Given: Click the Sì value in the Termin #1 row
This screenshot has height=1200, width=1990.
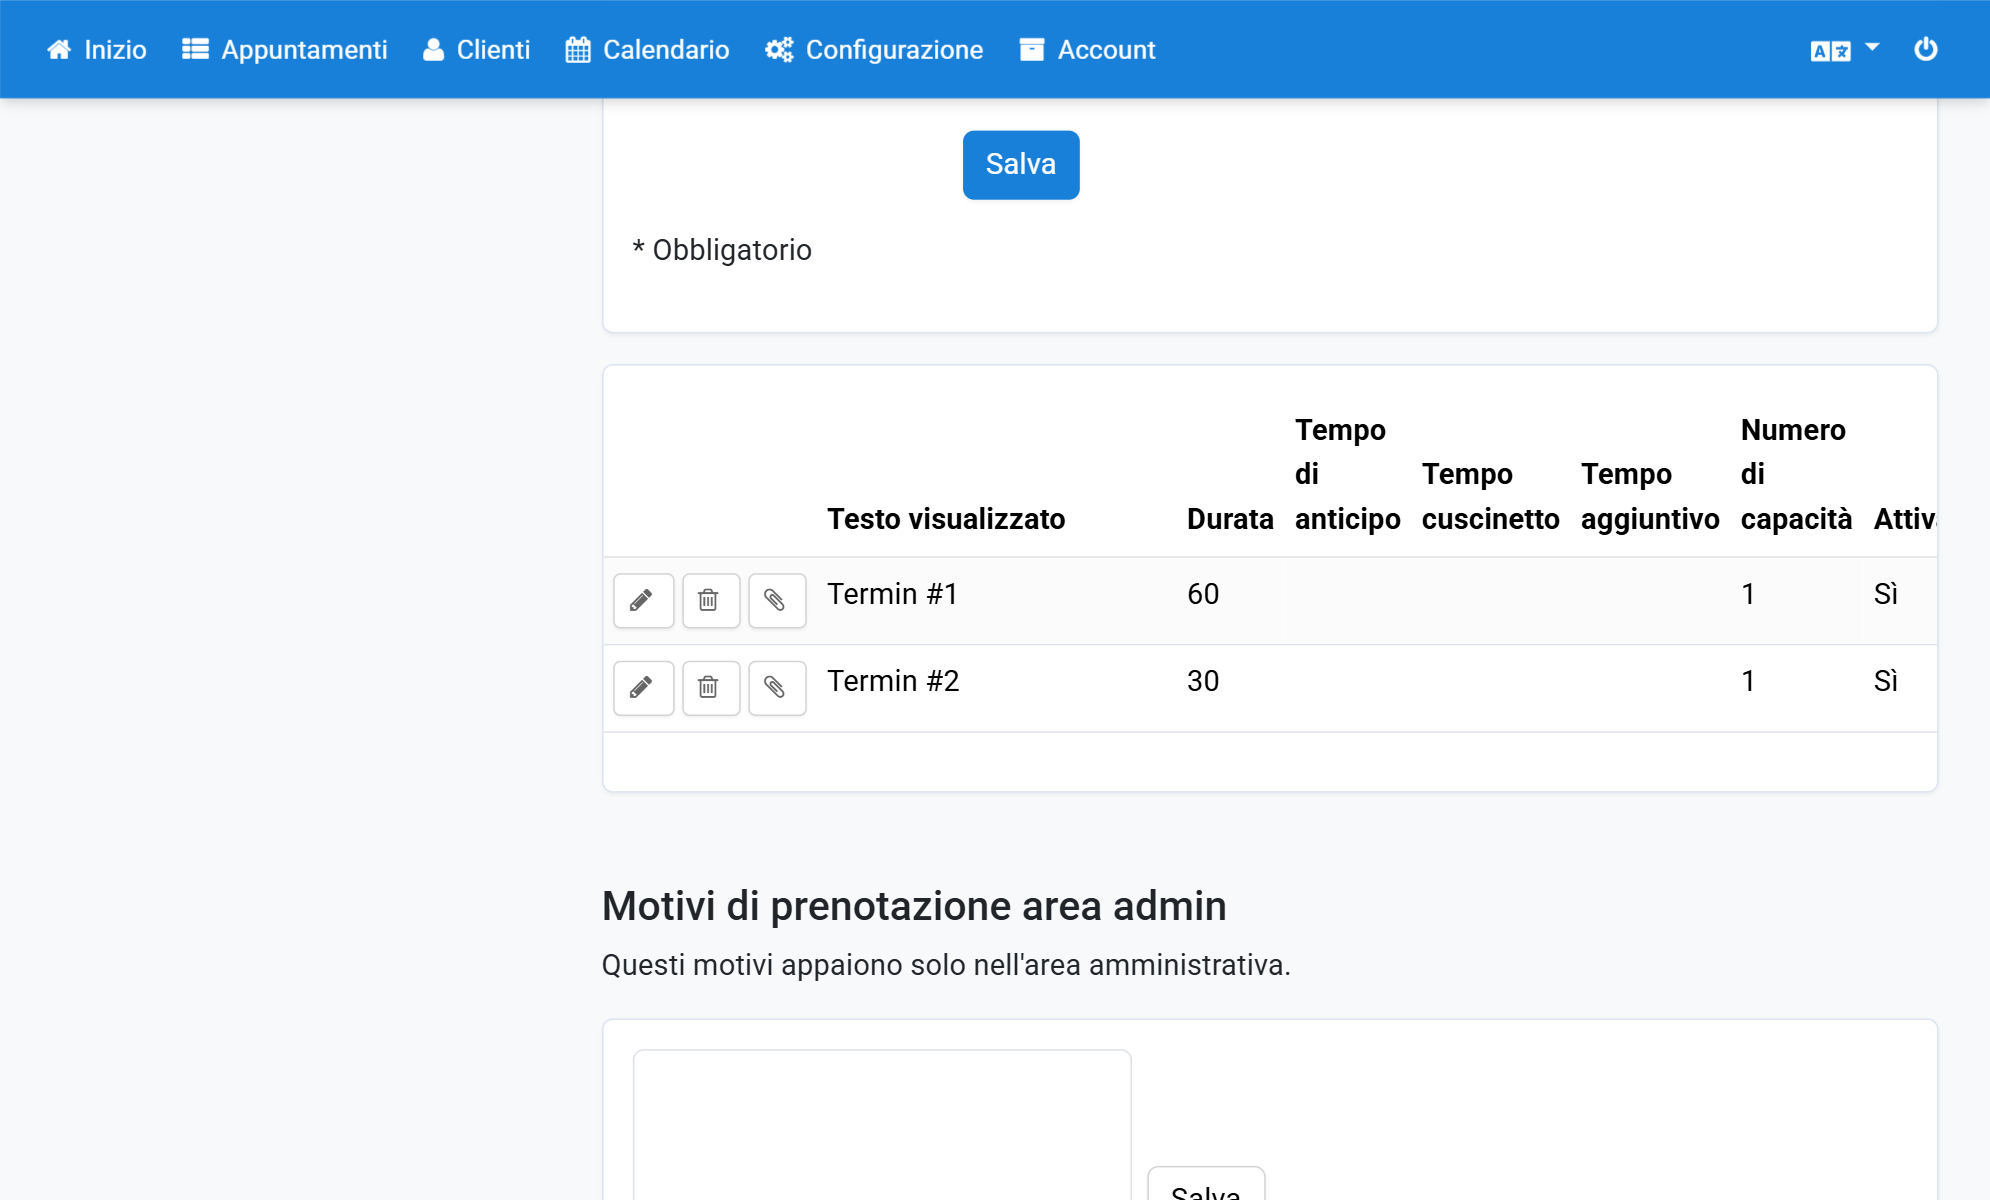Looking at the screenshot, I should pyautogui.click(x=1885, y=594).
